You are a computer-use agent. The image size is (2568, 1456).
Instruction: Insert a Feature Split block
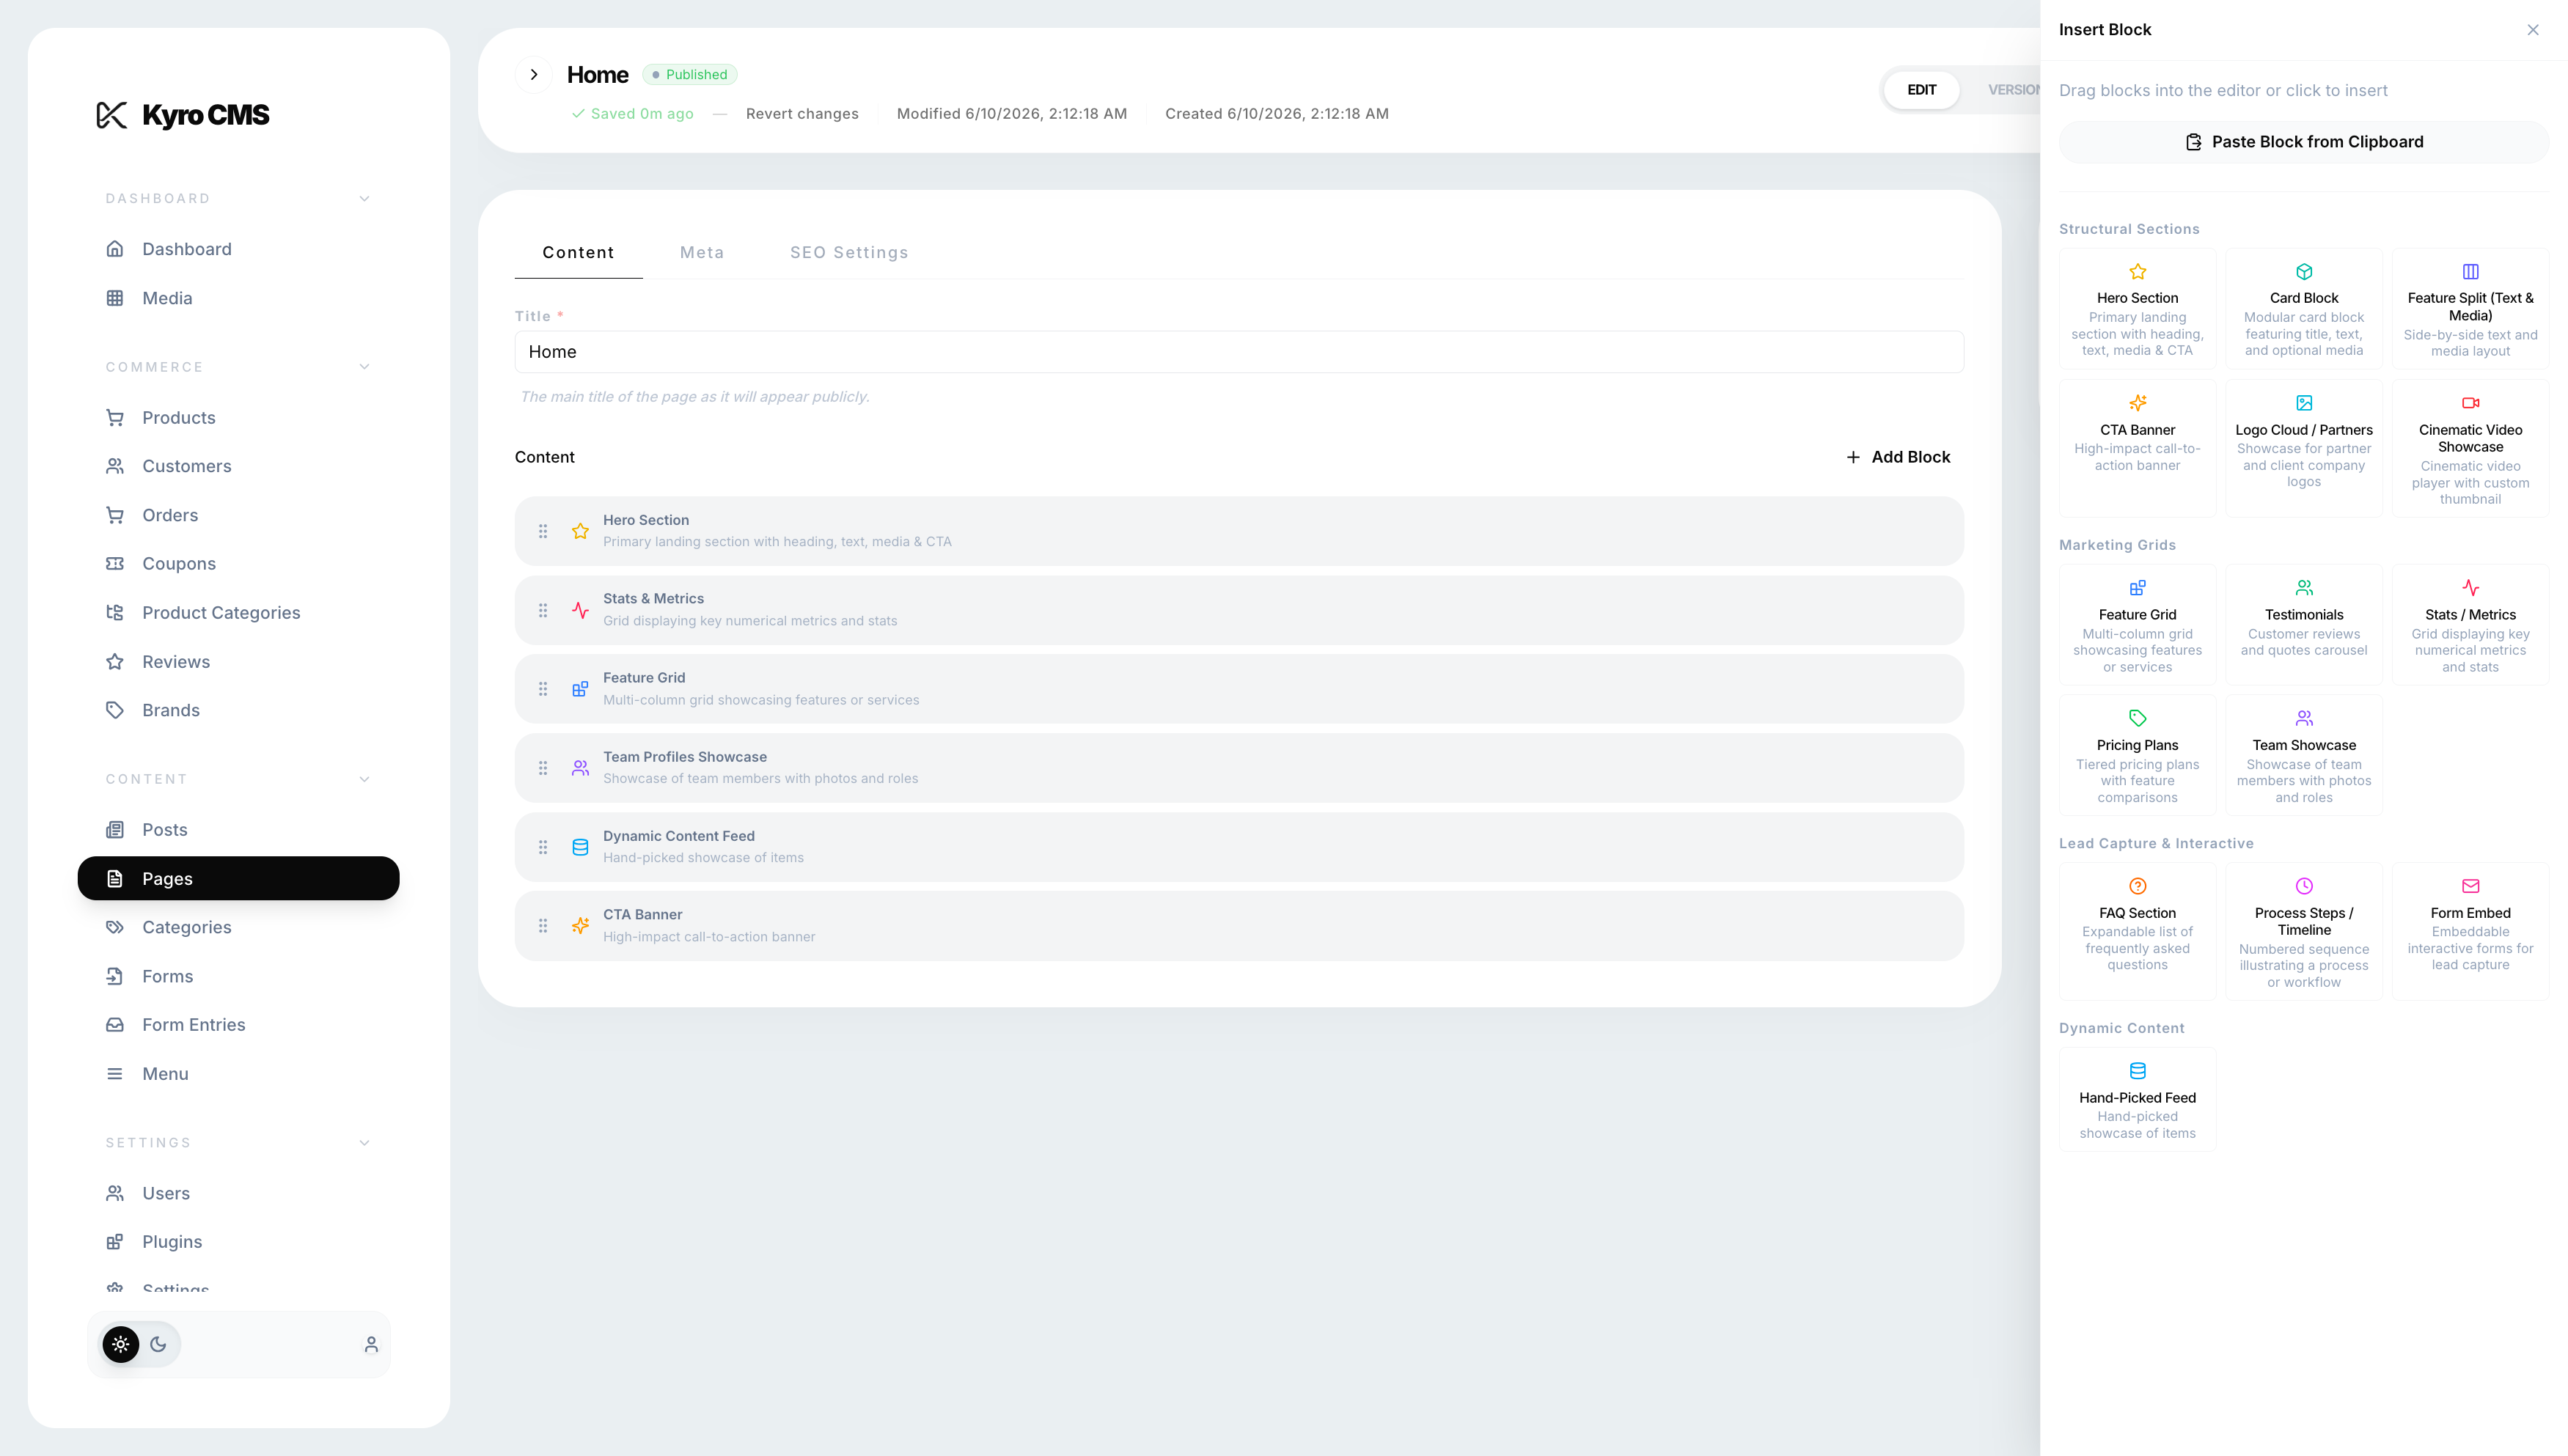coord(2470,309)
